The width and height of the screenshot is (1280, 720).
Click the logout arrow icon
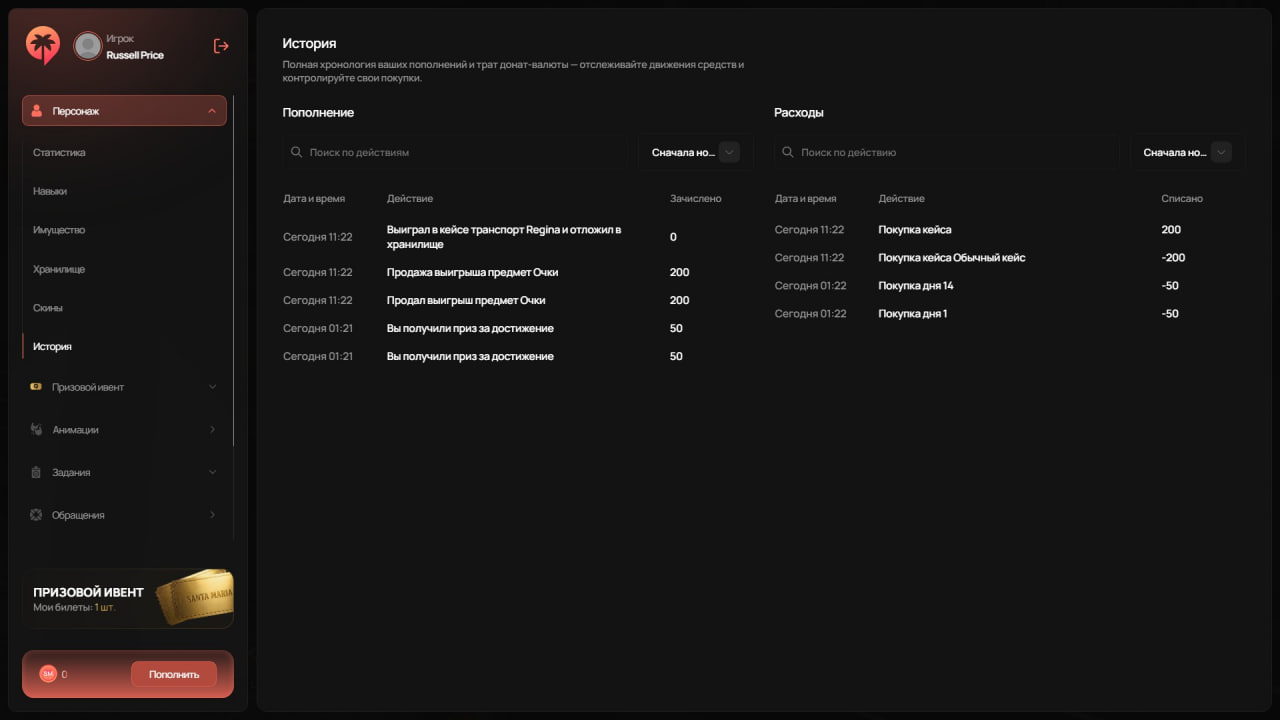[x=221, y=46]
